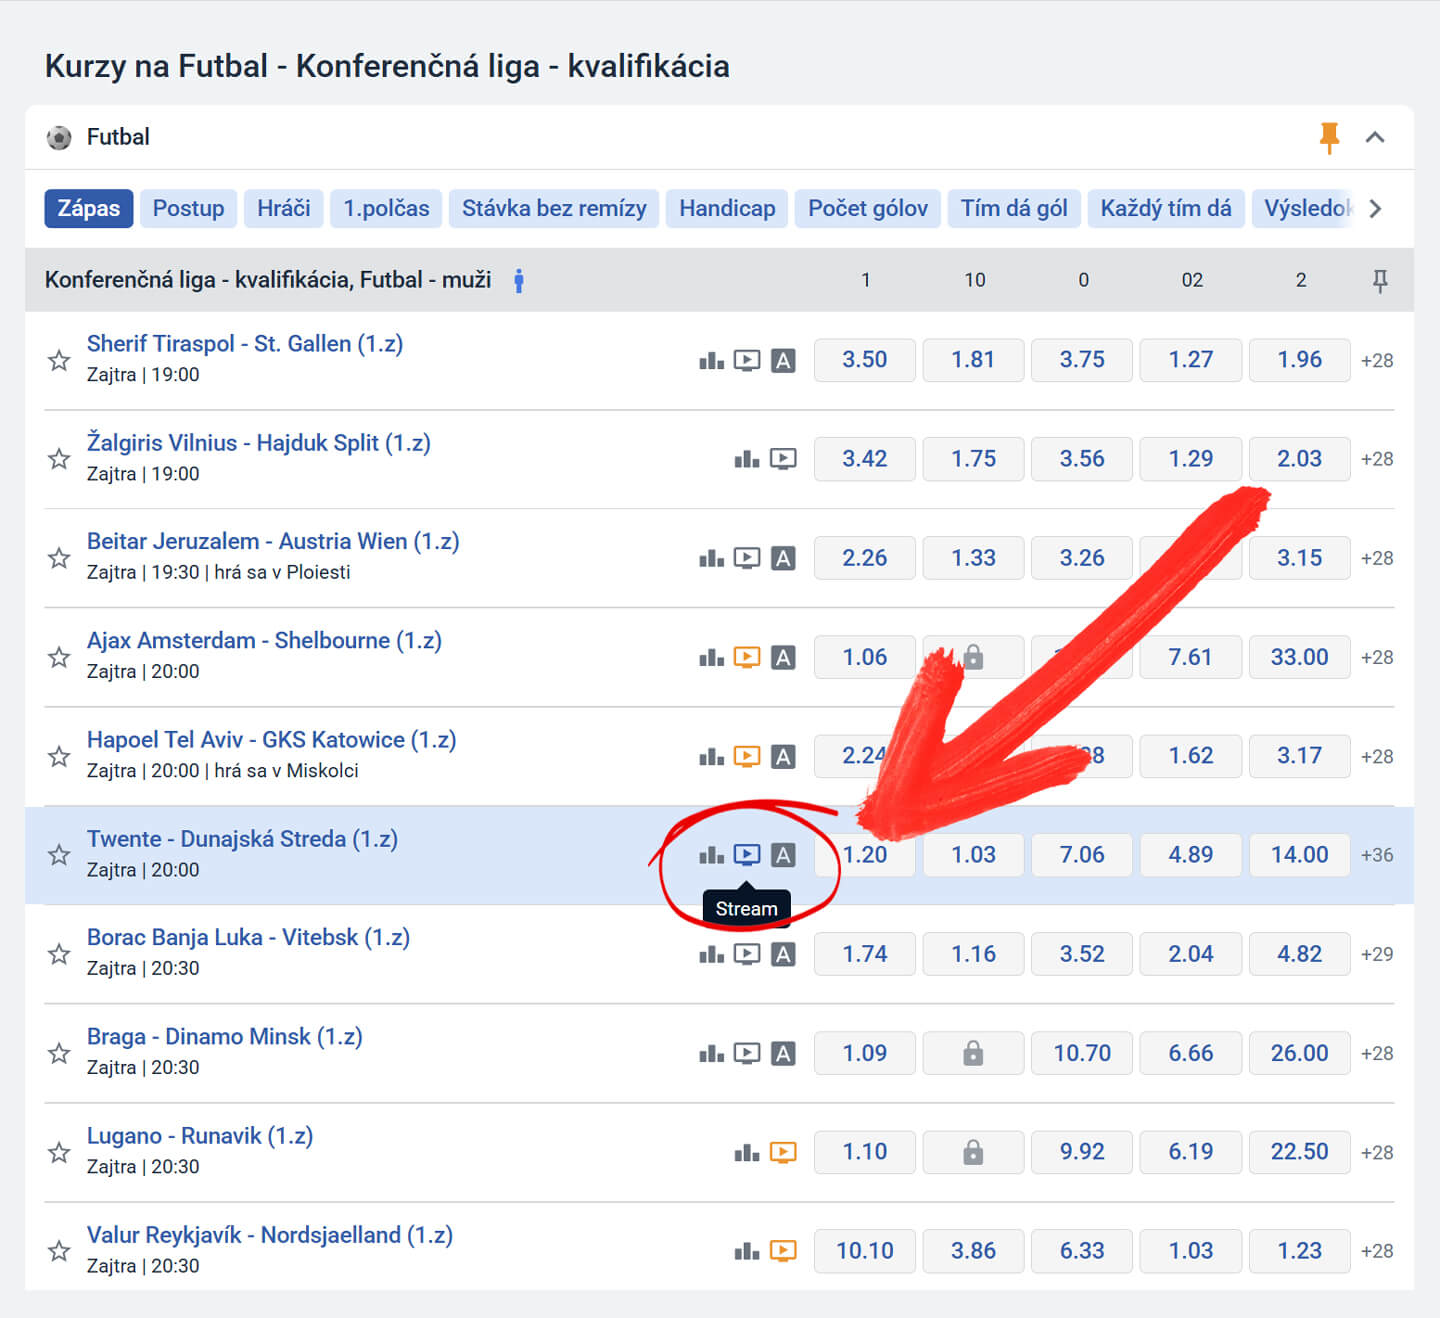Expand +29 more bets for Borac Banja Luka

[1377, 954]
